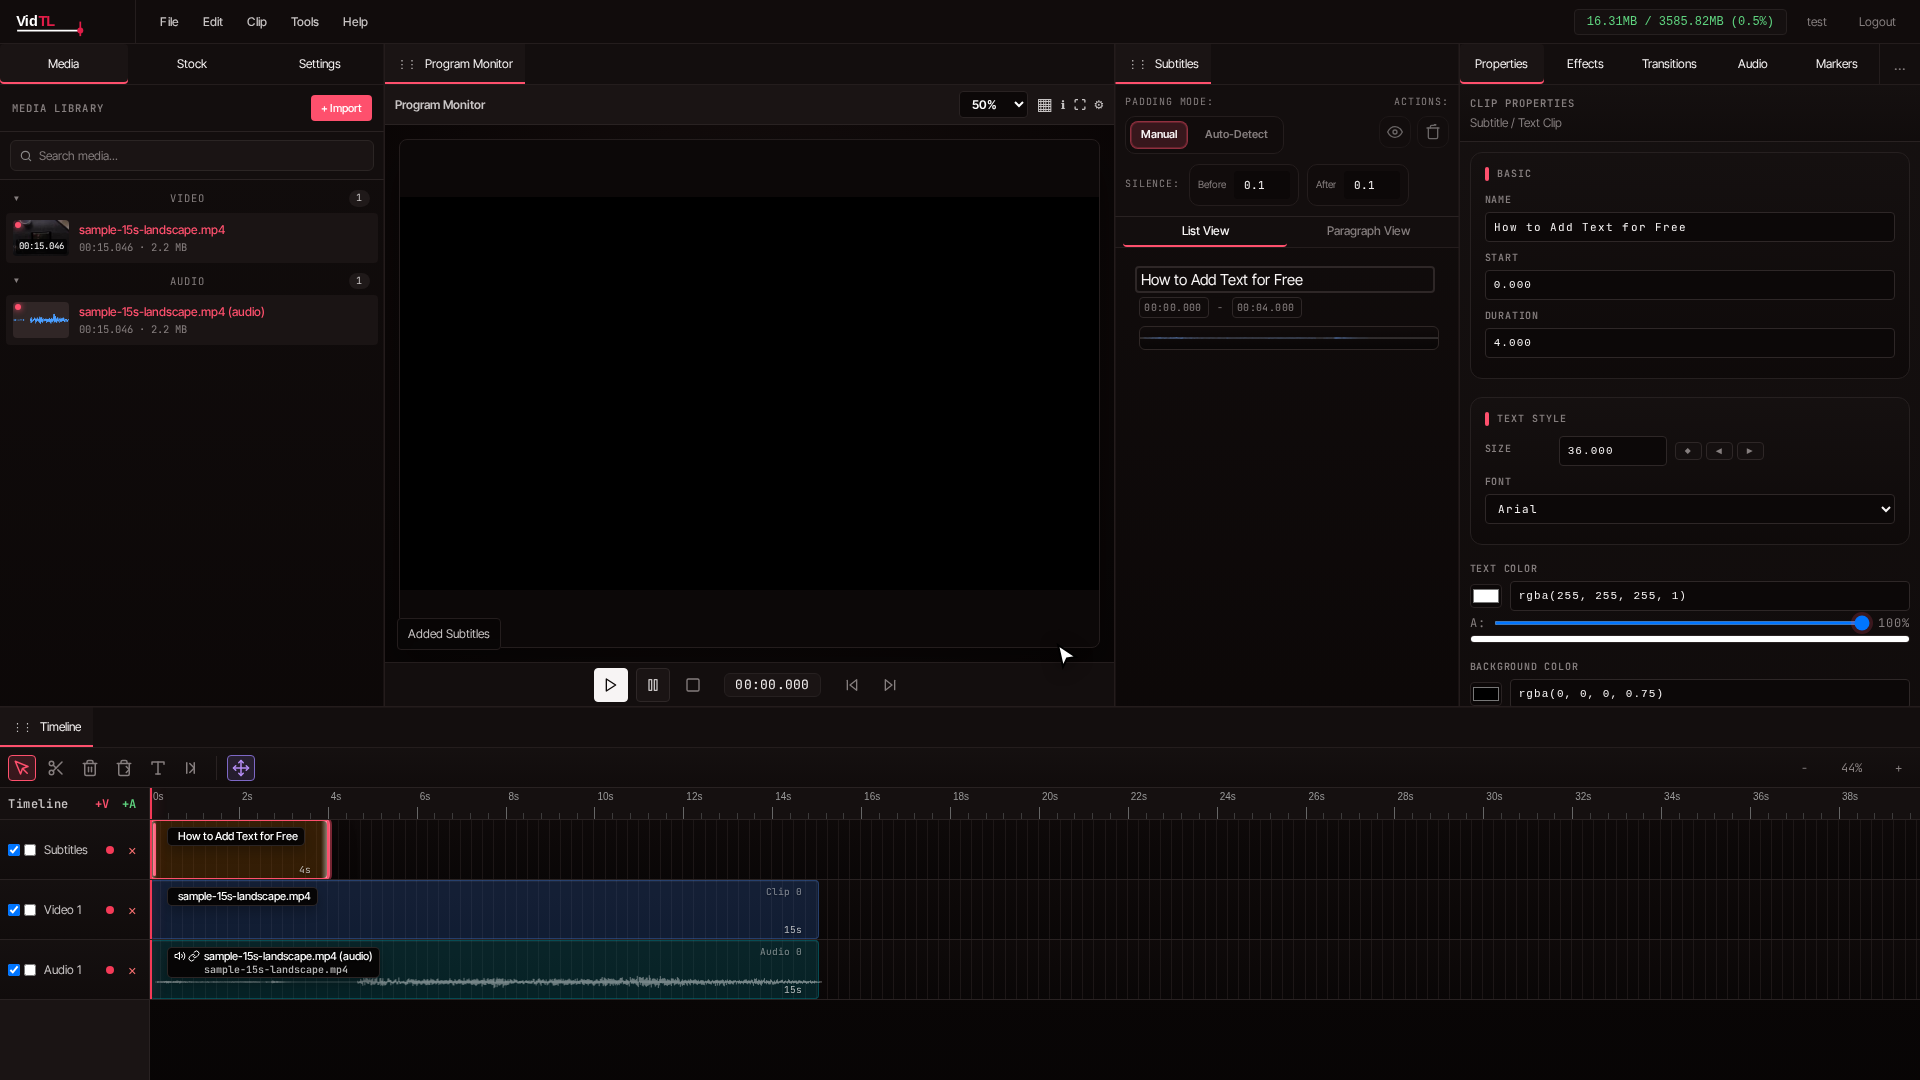Image resolution: width=1920 pixels, height=1080 pixels.
Task: Remove the Audio 1 track with red x
Action: click(x=132, y=971)
